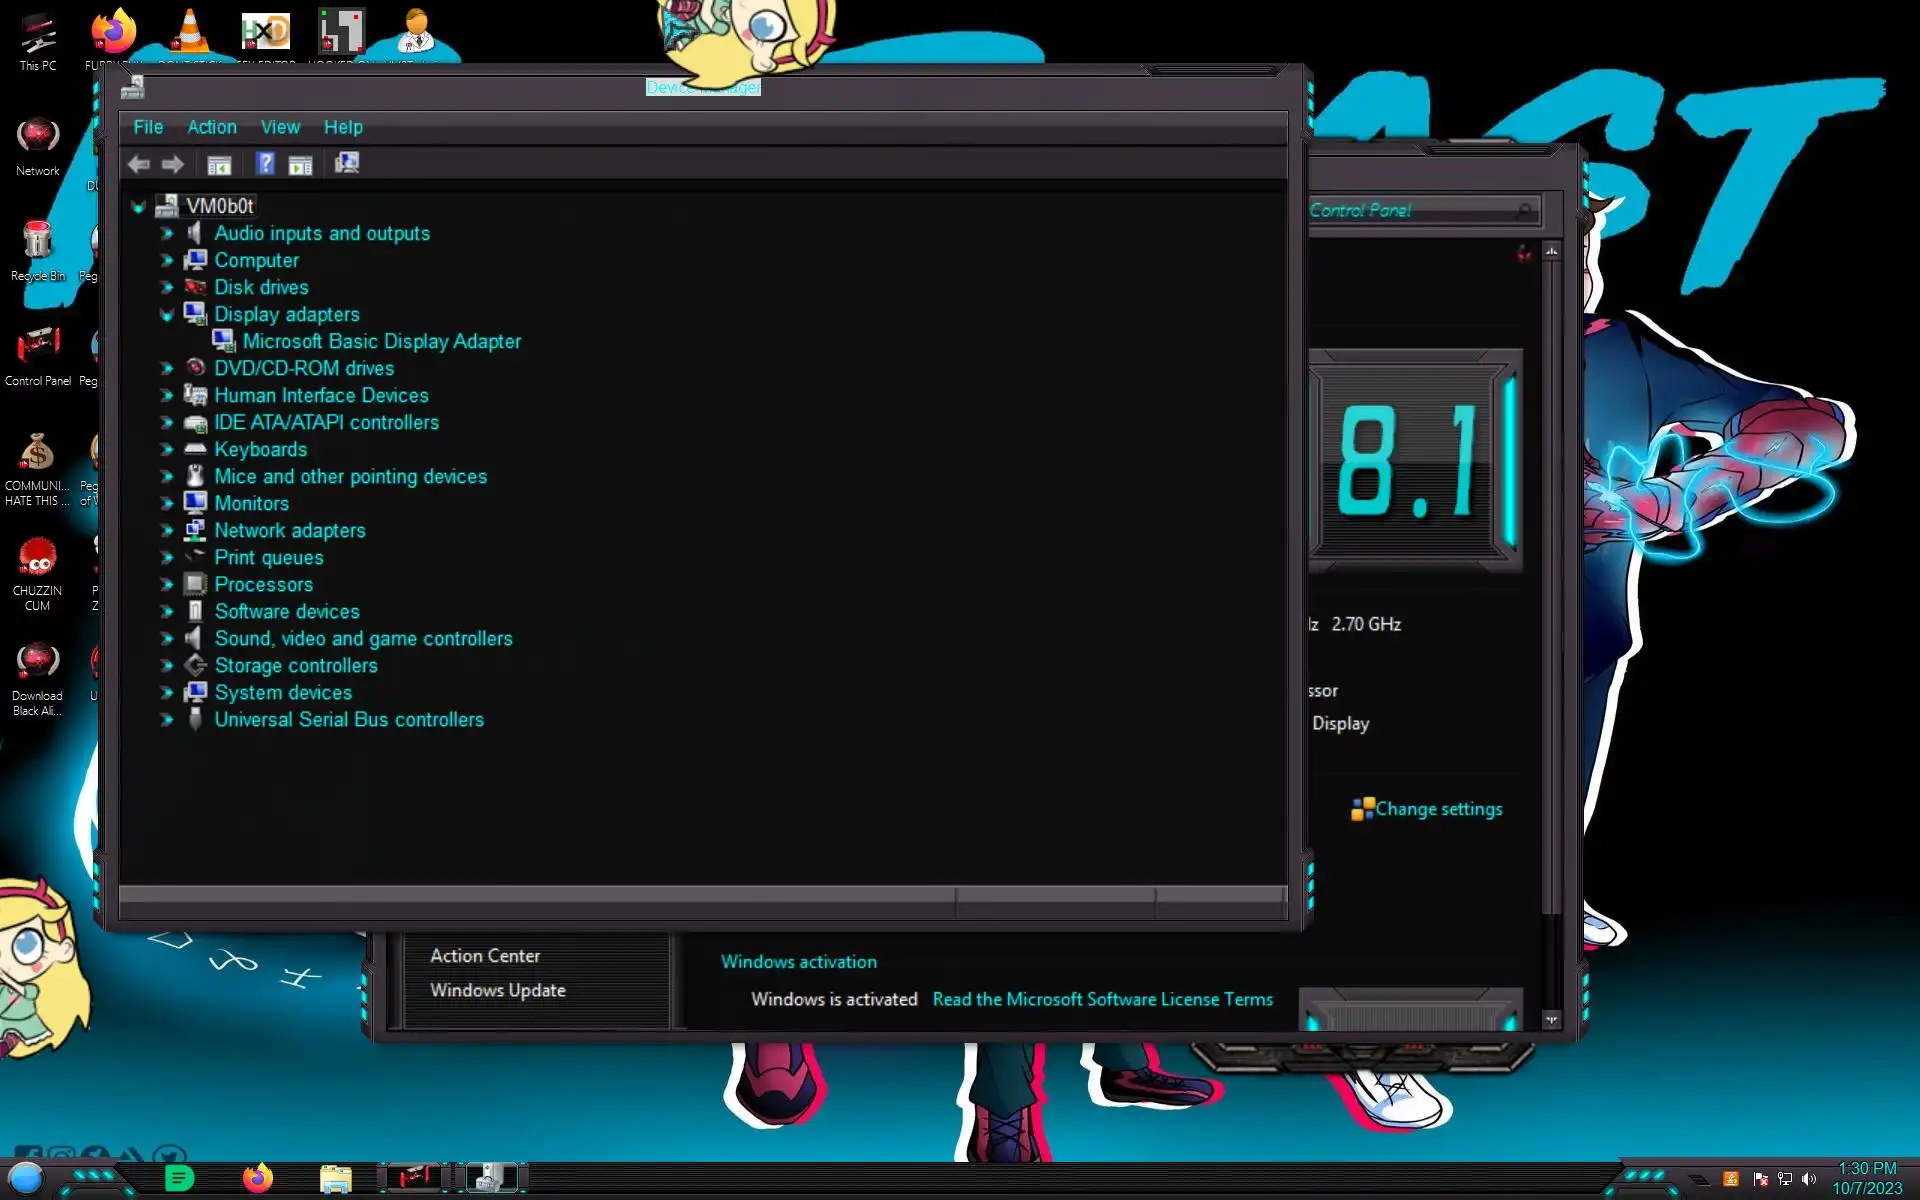This screenshot has width=1920, height=1200.
Task: Open Firefox from the taskbar
Action: coord(258,1178)
